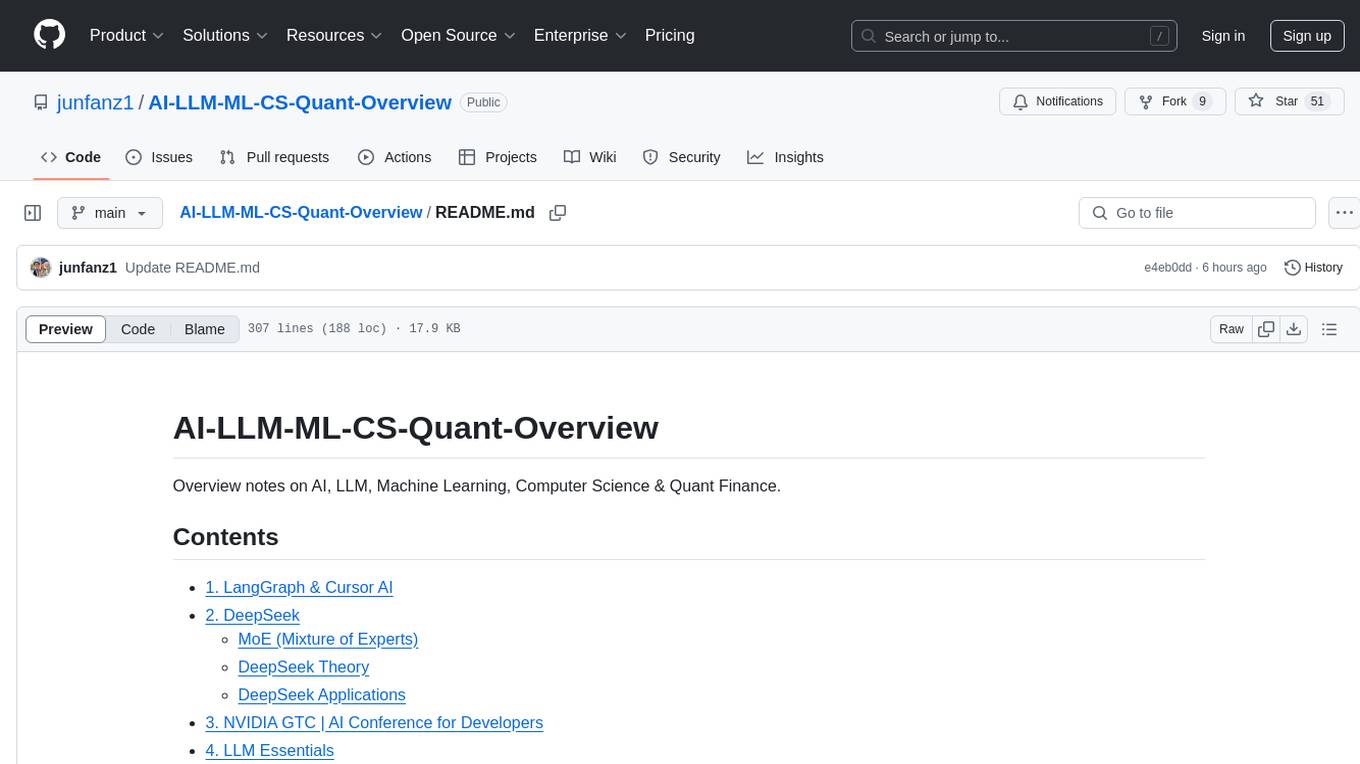Open the main branch selector dropdown

tap(109, 213)
